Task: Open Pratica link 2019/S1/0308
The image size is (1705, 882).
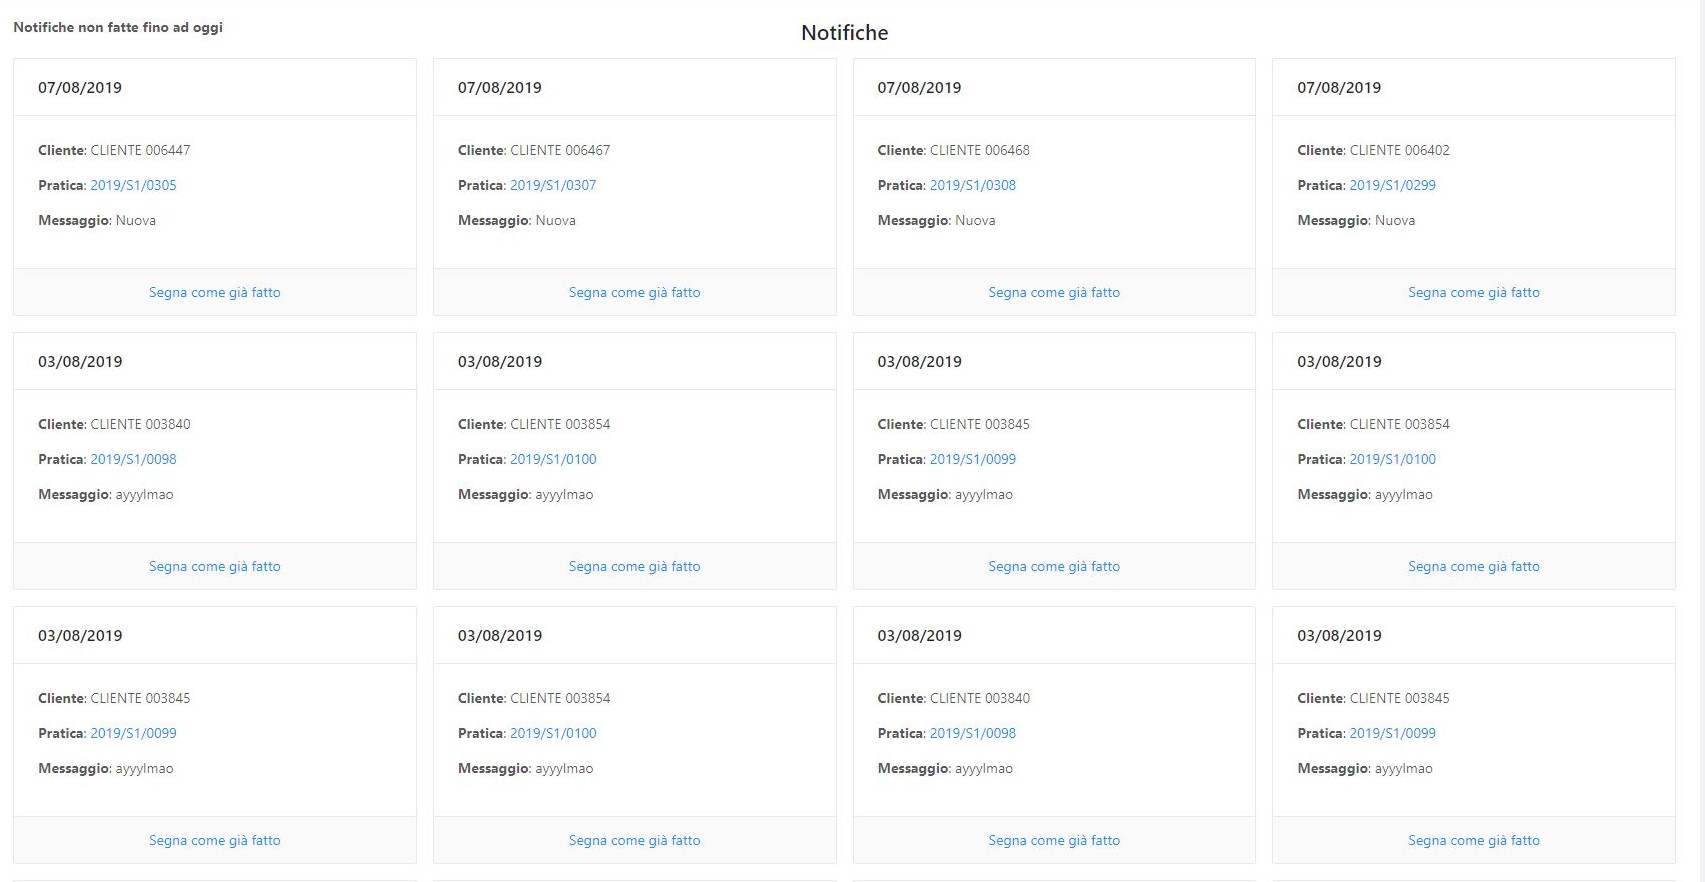Action: click(x=972, y=185)
